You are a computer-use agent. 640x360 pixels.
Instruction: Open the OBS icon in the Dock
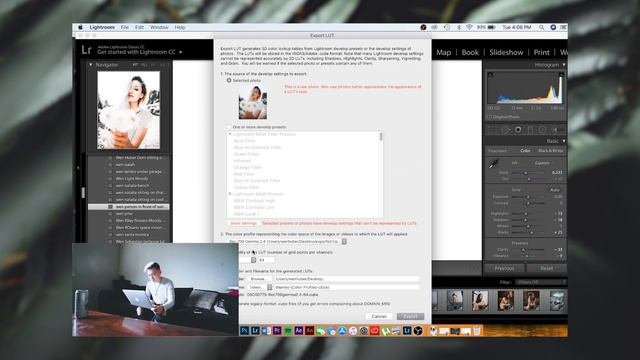(x=418, y=331)
